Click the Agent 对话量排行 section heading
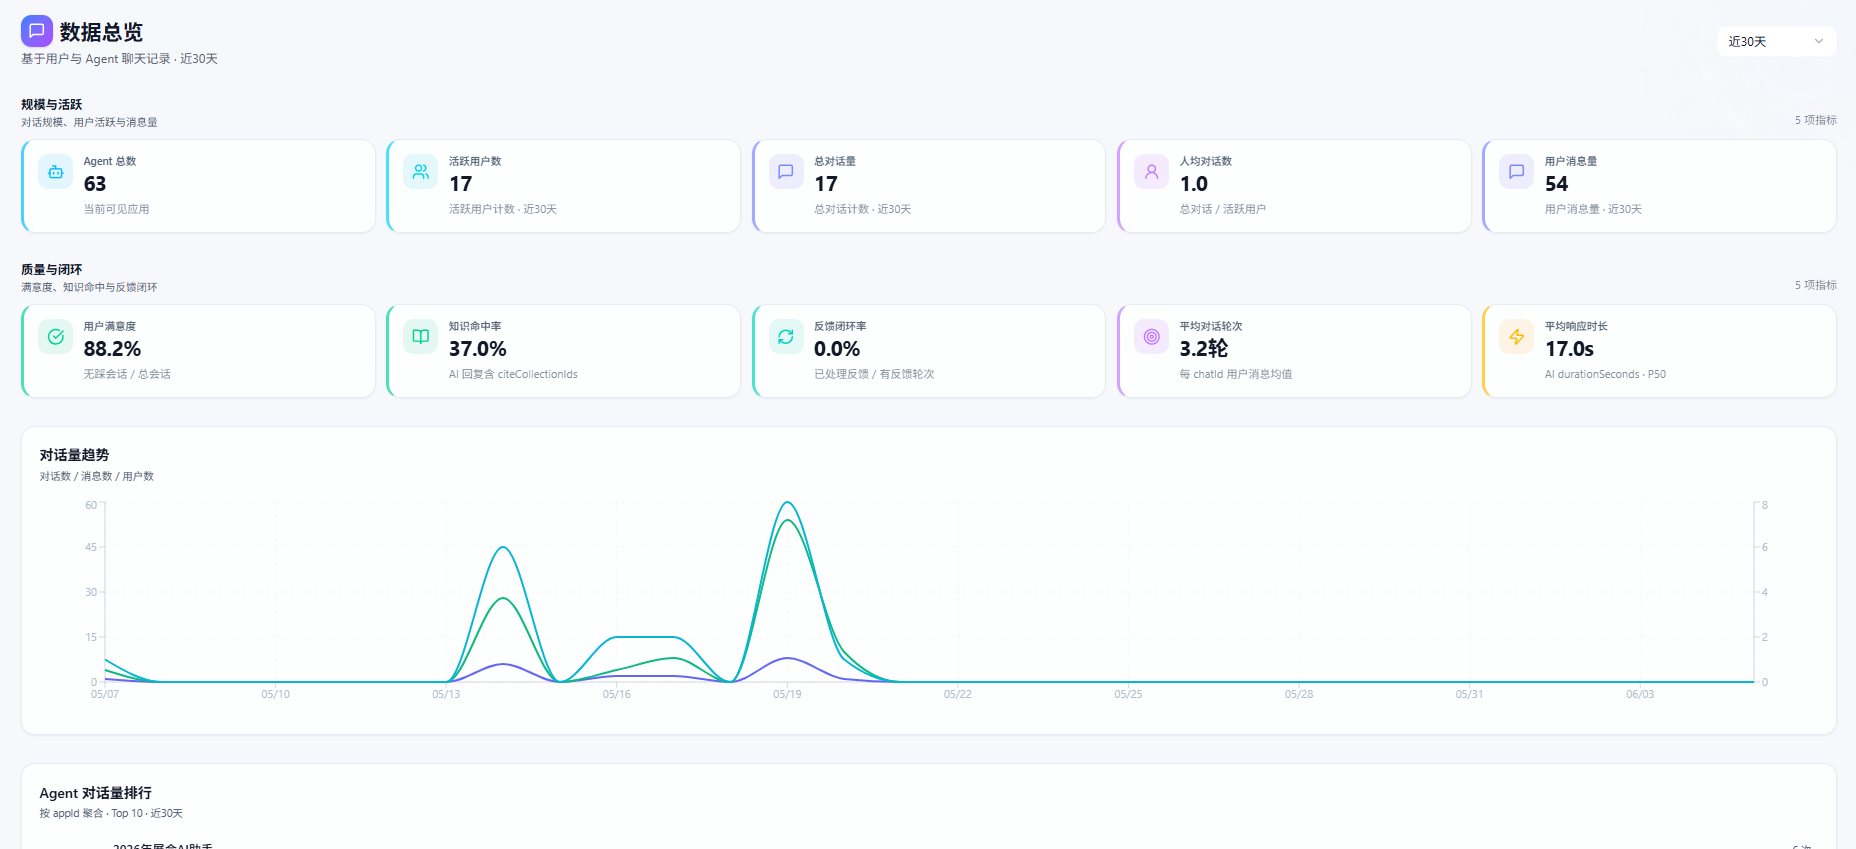The width and height of the screenshot is (1856, 849). pyautogui.click(x=96, y=793)
